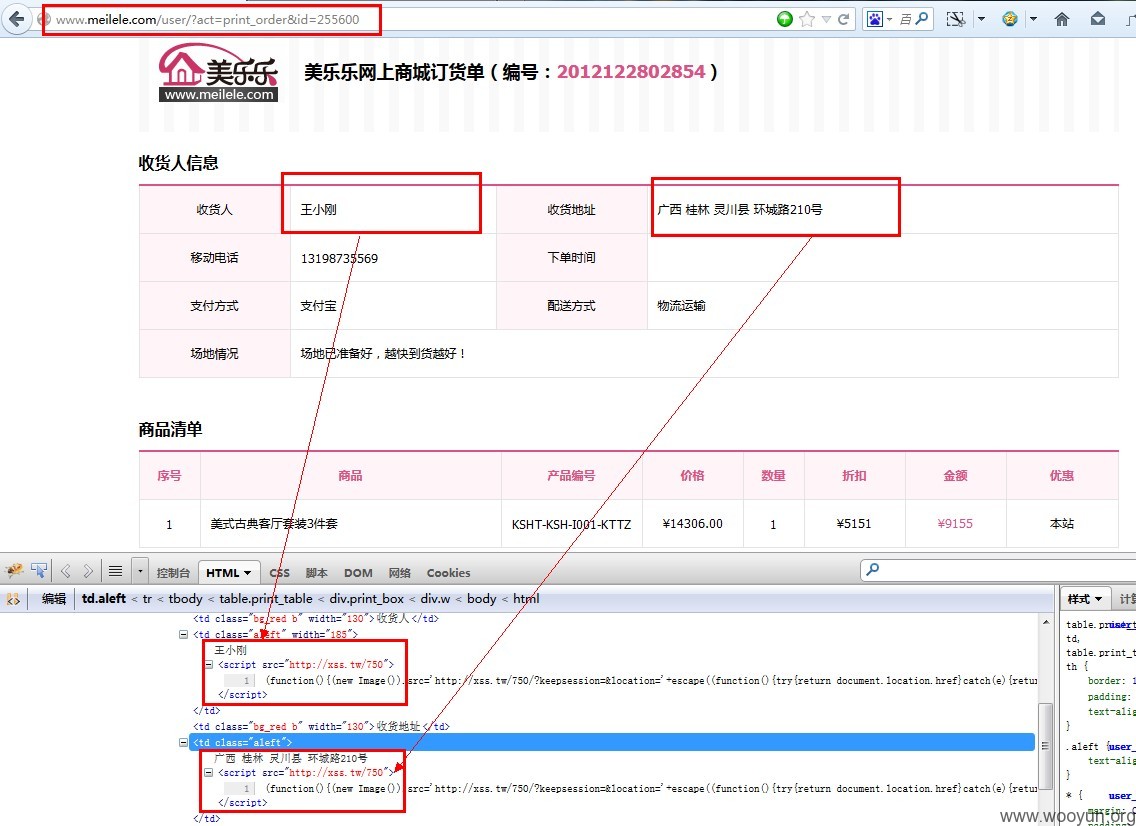Click the discount ¥5151 cell
The width and height of the screenshot is (1136, 826).
point(854,524)
